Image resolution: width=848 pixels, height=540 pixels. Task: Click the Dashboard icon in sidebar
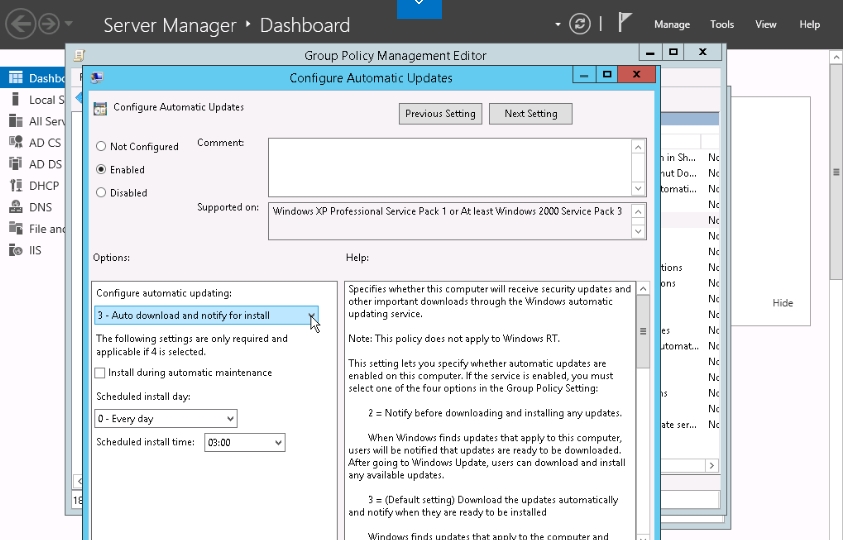[16, 77]
